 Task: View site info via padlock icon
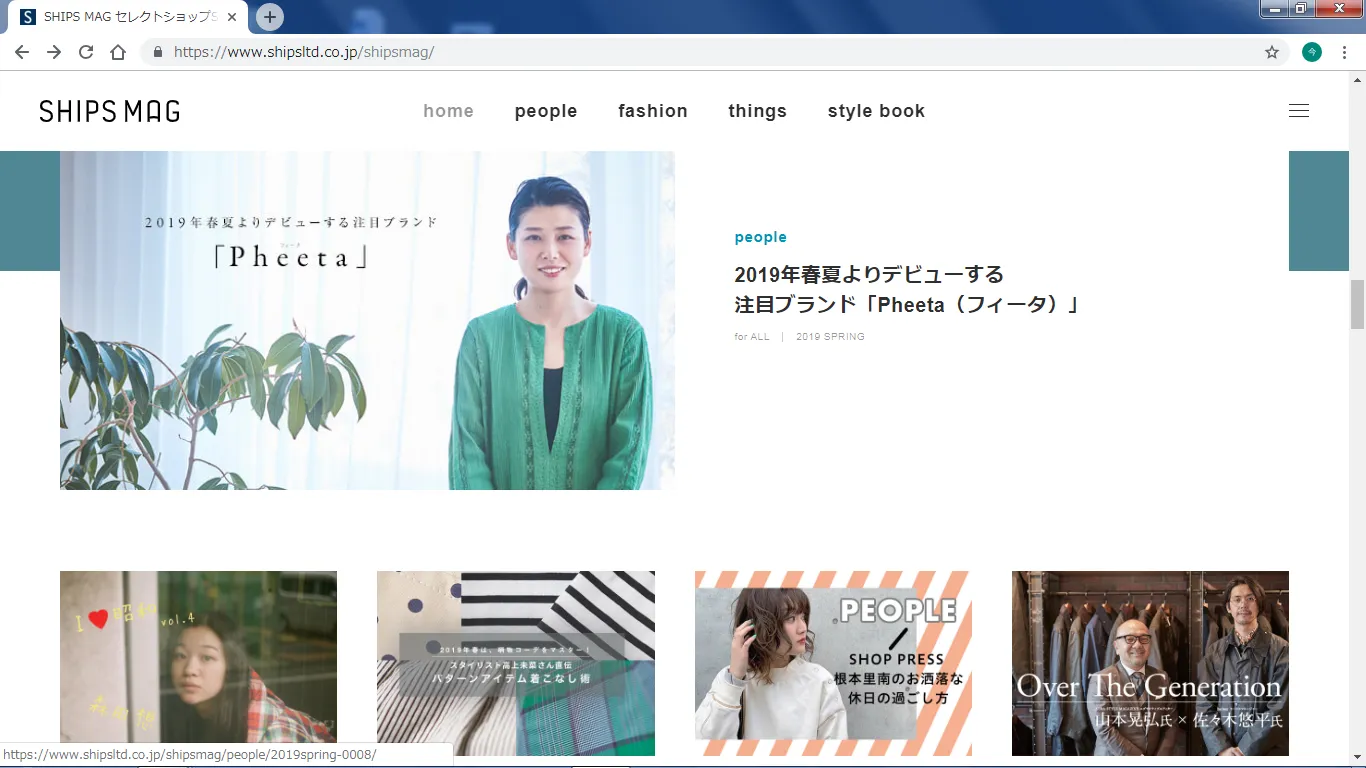[157, 52]
